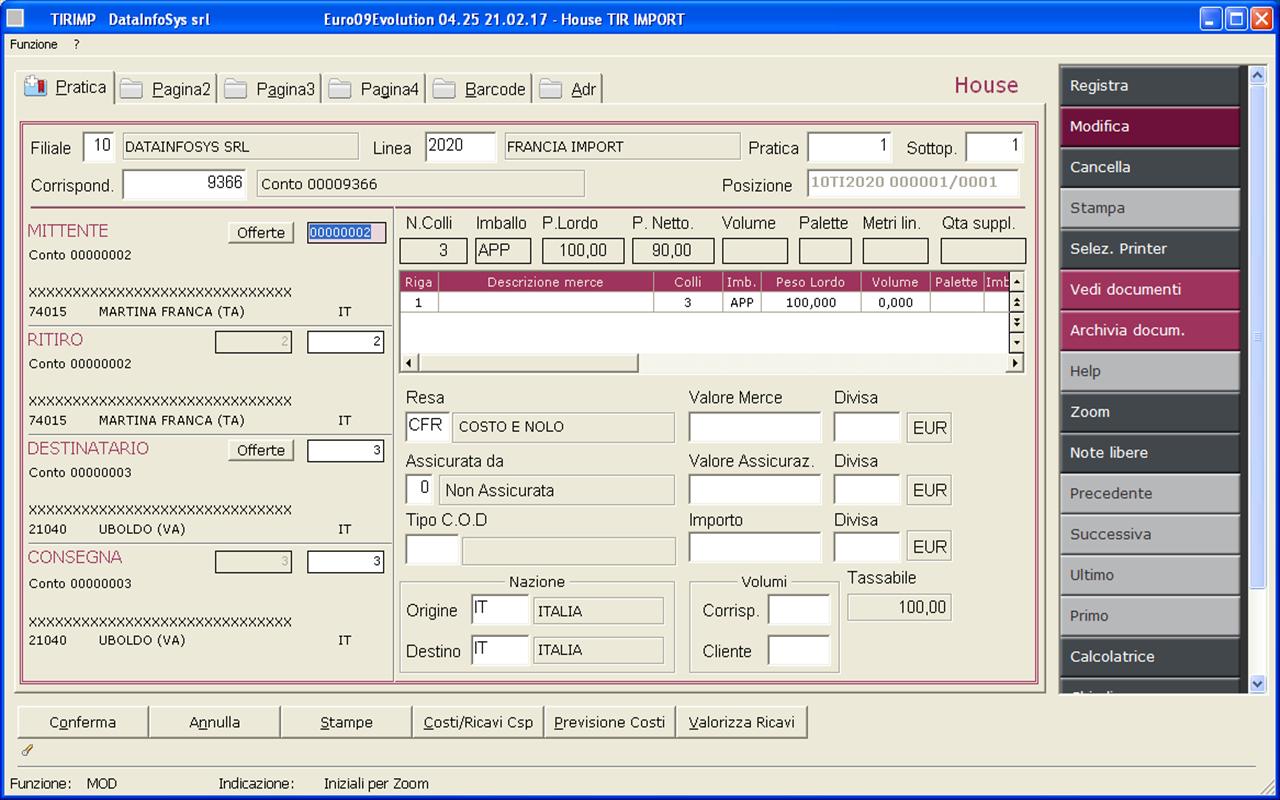1280x800 pixels.
Task: Click the sidebar scrollbar's down arrow
Action: tap(1258, 685)
